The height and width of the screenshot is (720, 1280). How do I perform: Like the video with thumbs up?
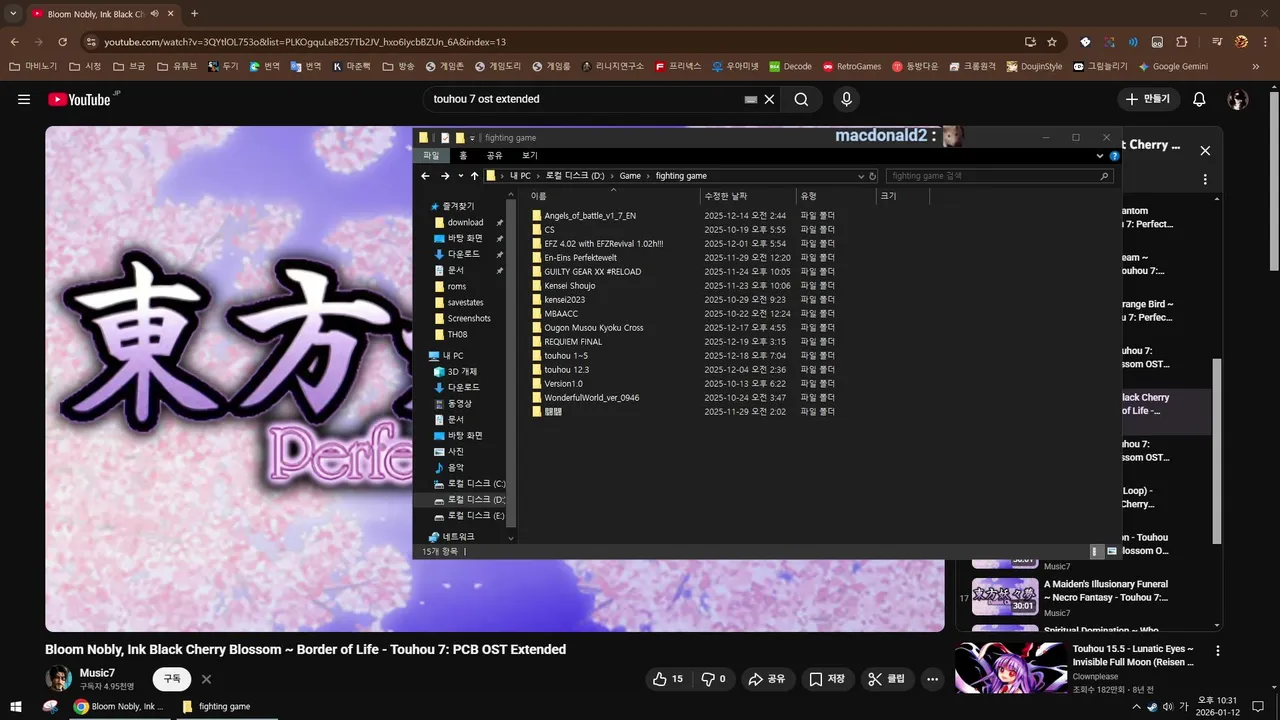(x=668, y=679)
